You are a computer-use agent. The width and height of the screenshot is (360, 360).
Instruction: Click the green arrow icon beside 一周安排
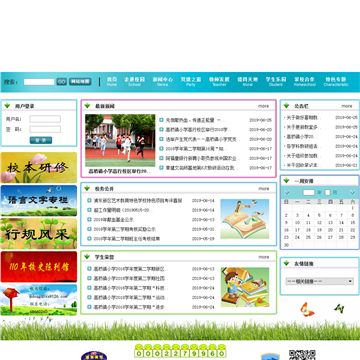tap(286, 181)
